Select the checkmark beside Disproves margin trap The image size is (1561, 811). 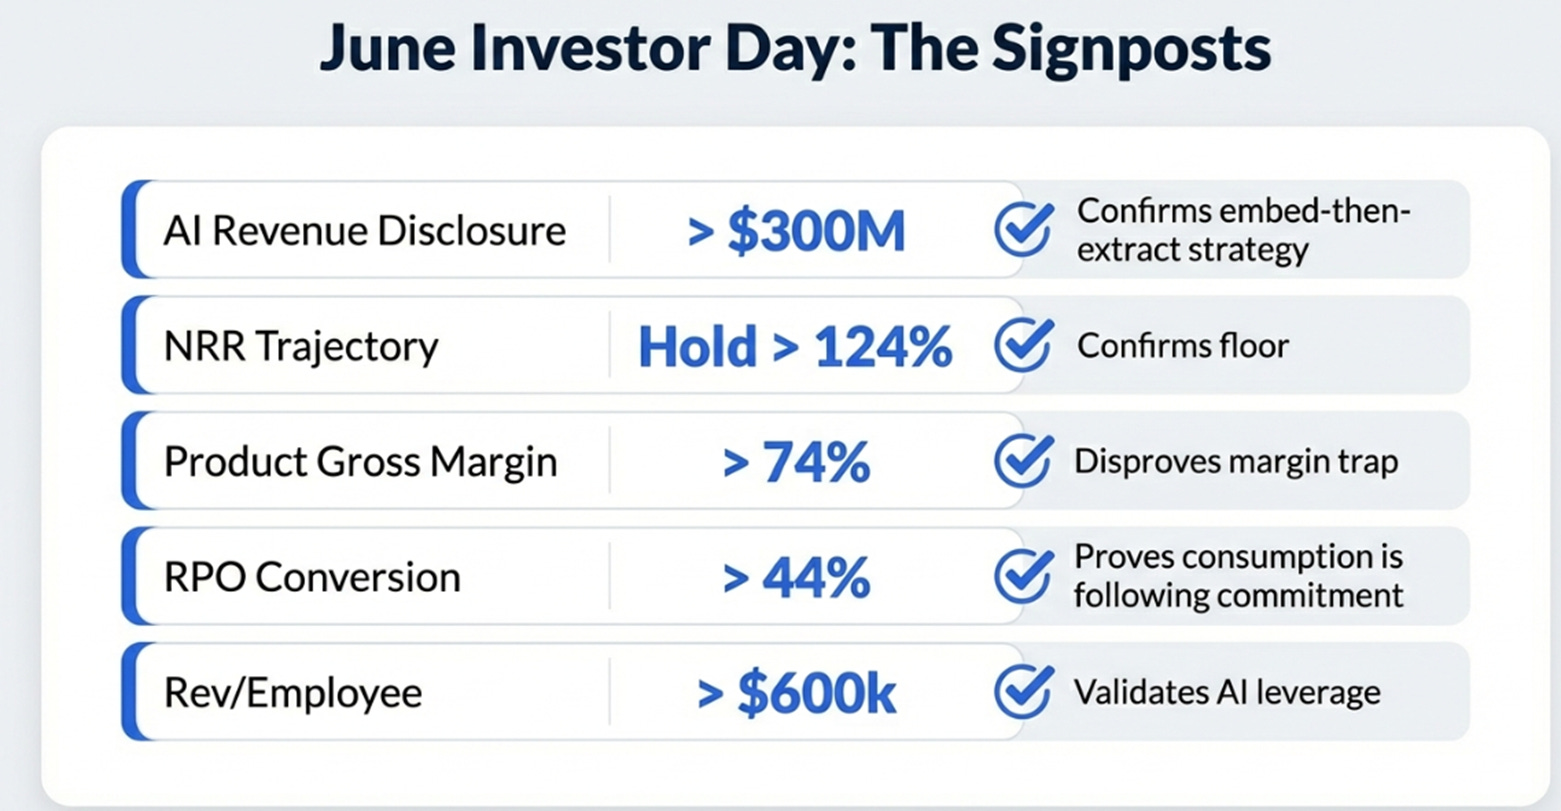(1023, 461)
